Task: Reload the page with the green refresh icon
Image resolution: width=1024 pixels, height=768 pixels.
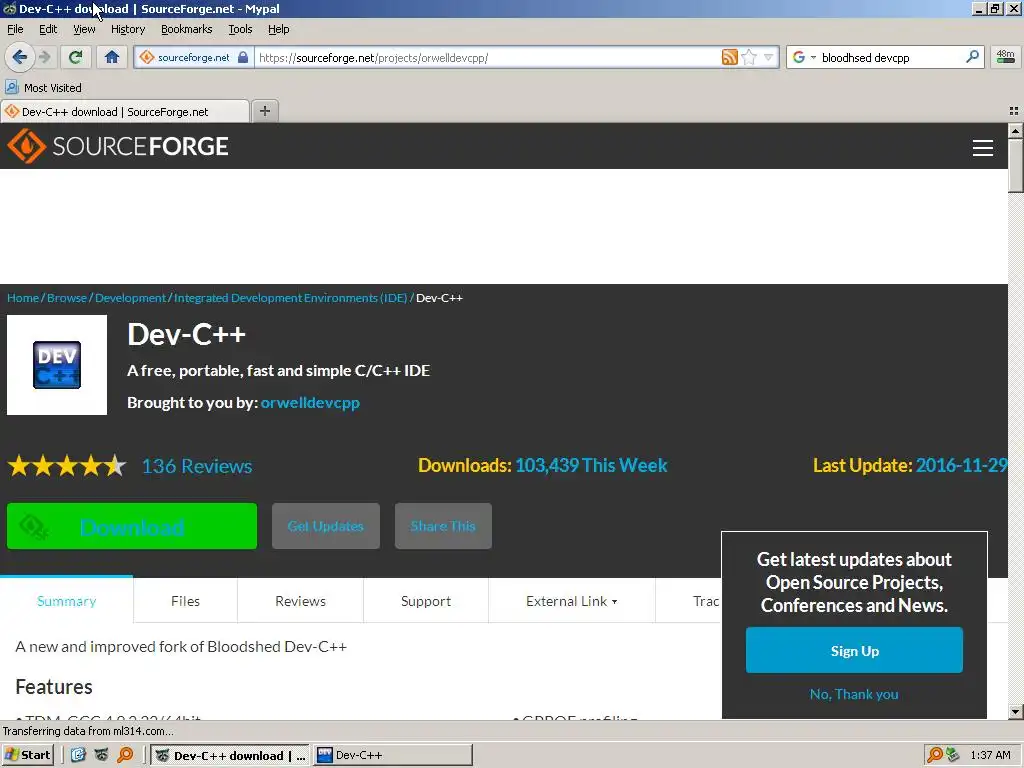Action: pyautogui.click(x=76, y=57)
